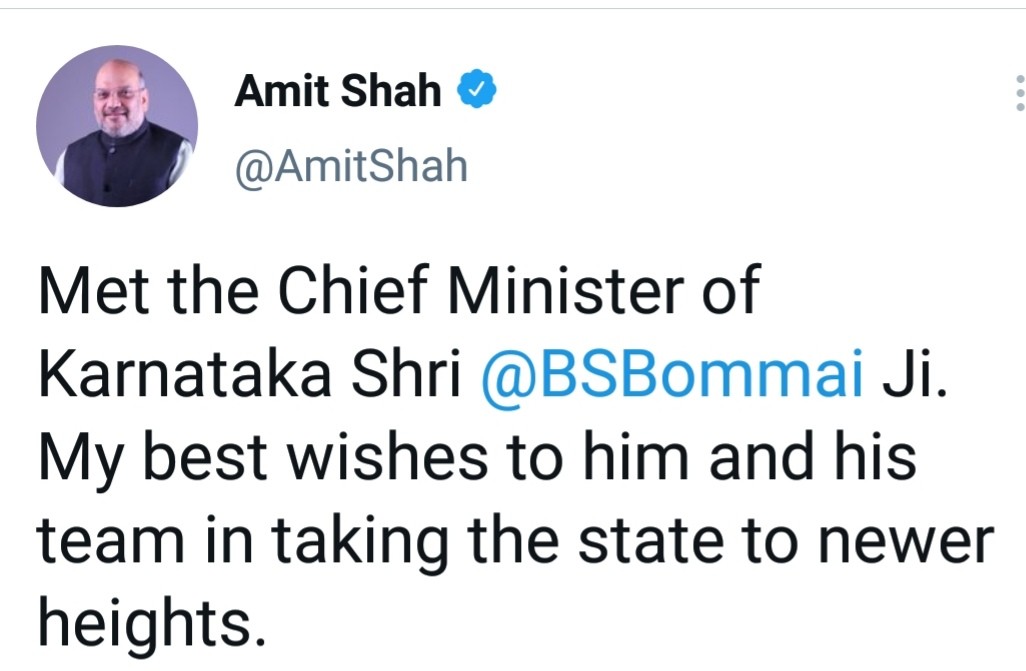Open the tweet's three-dot more options
The height and width of the screenshot is (671, 1026).
tap(1019, 92)
